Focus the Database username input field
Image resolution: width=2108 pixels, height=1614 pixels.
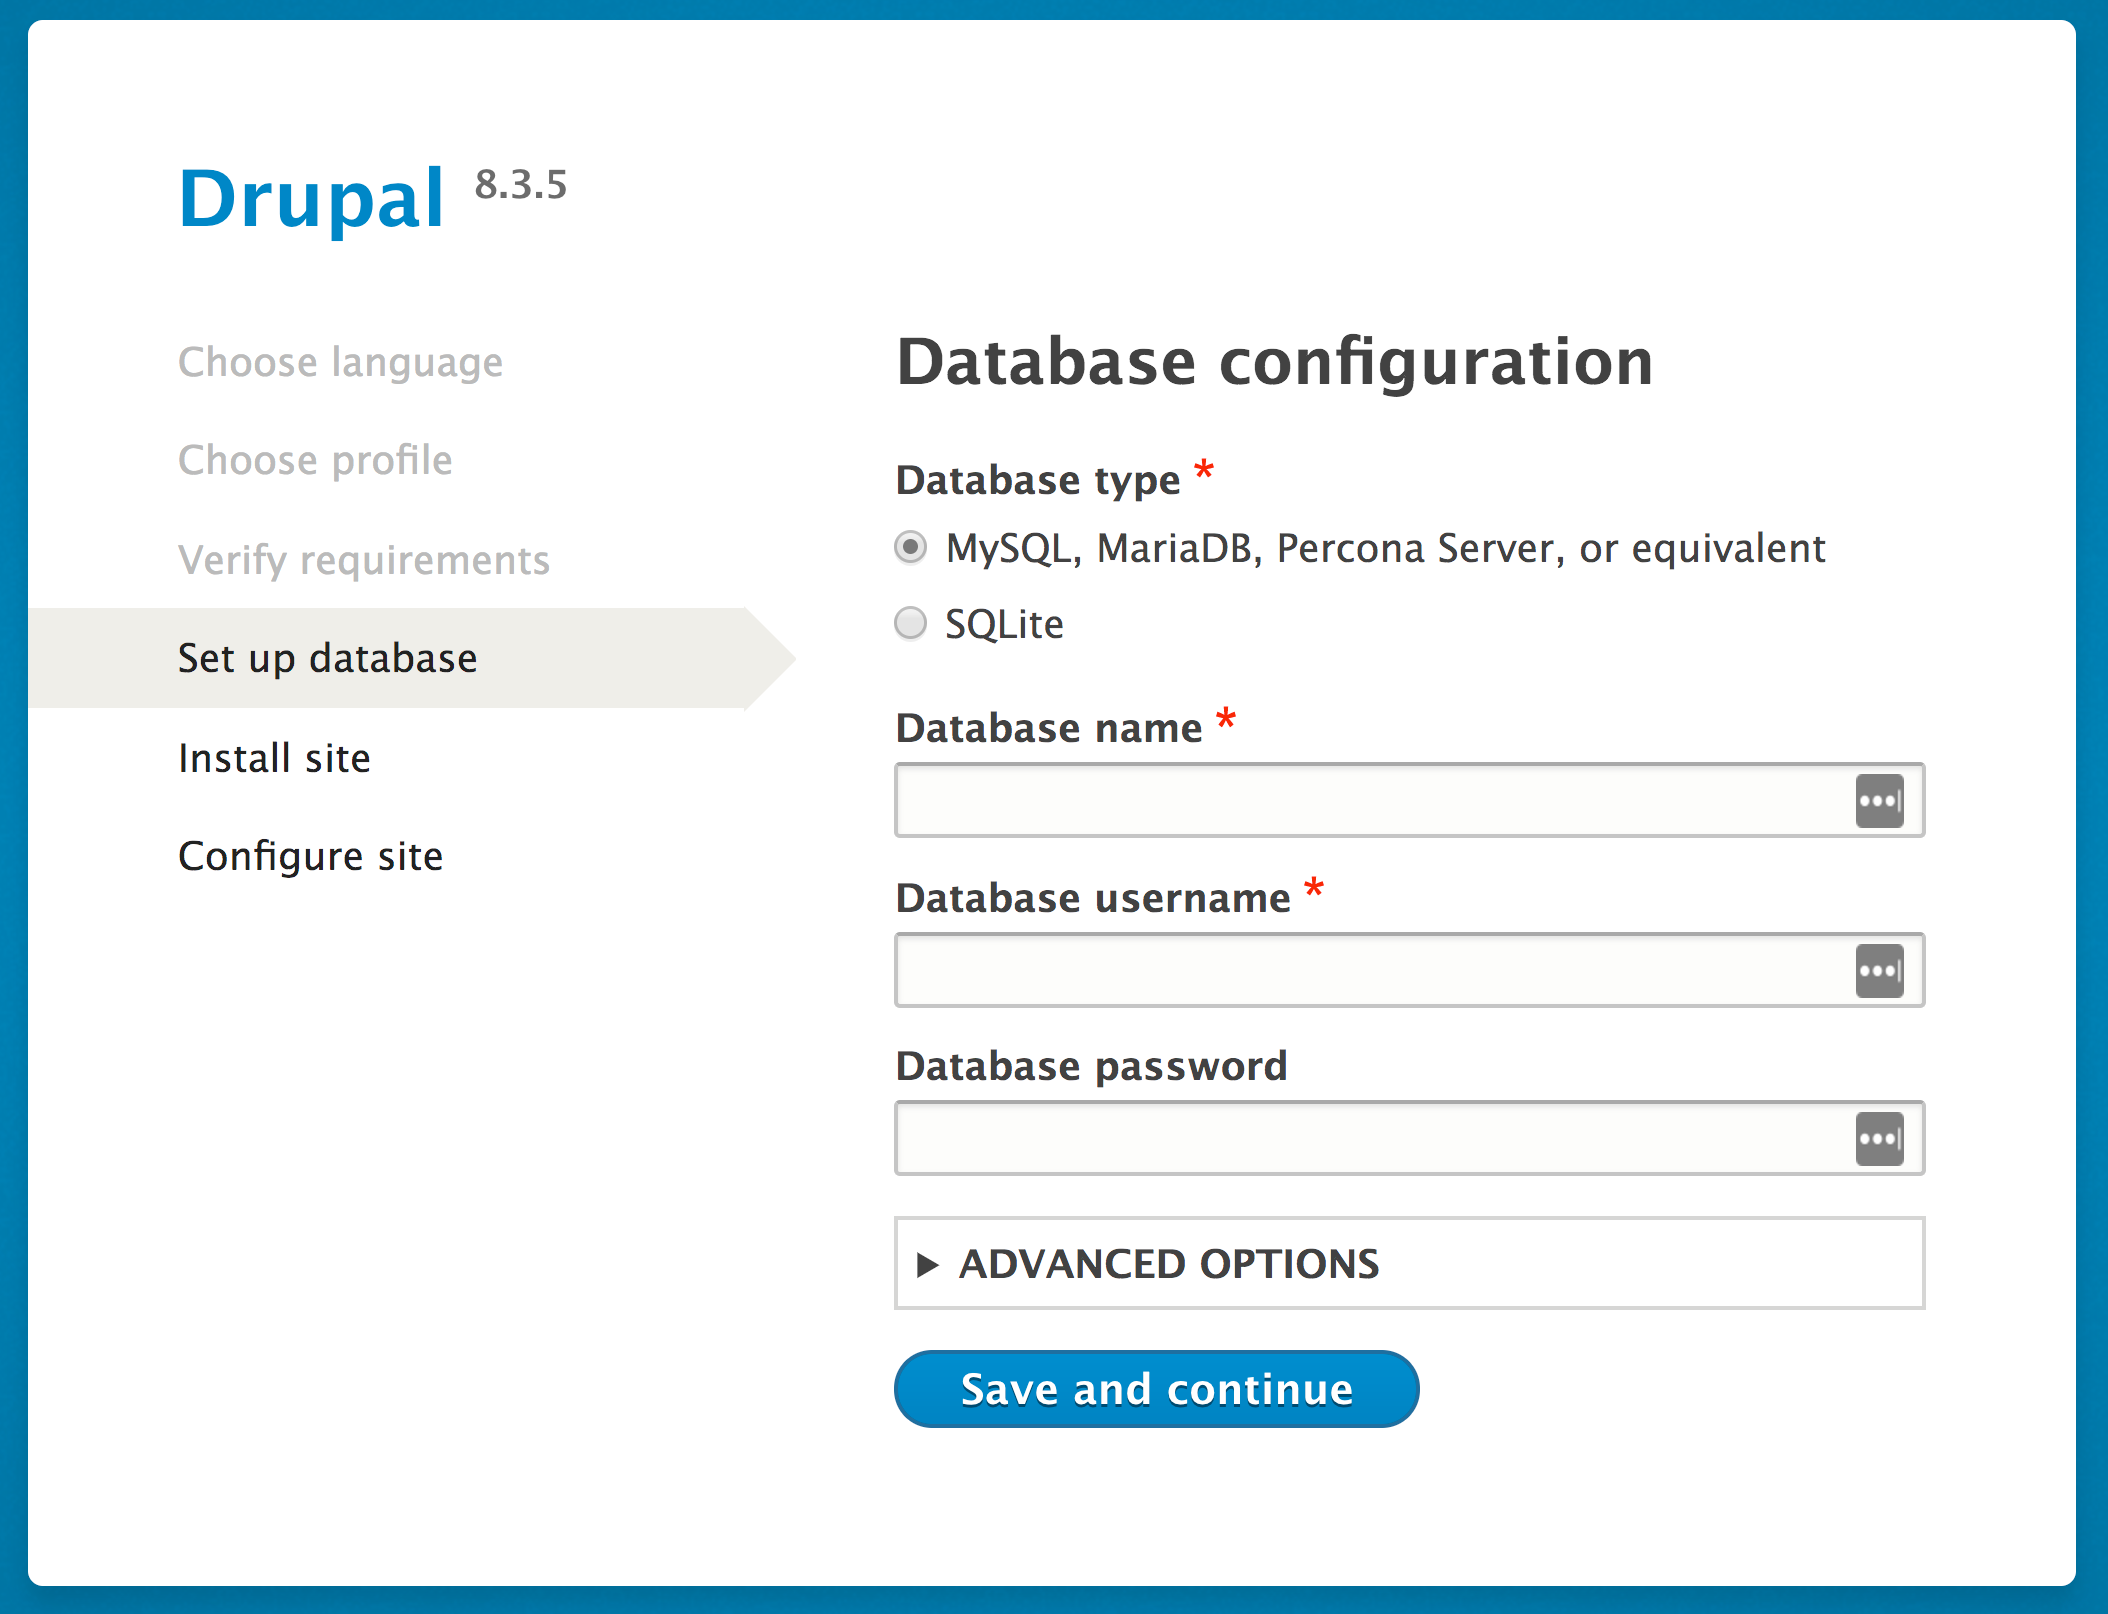point(1410,971)
